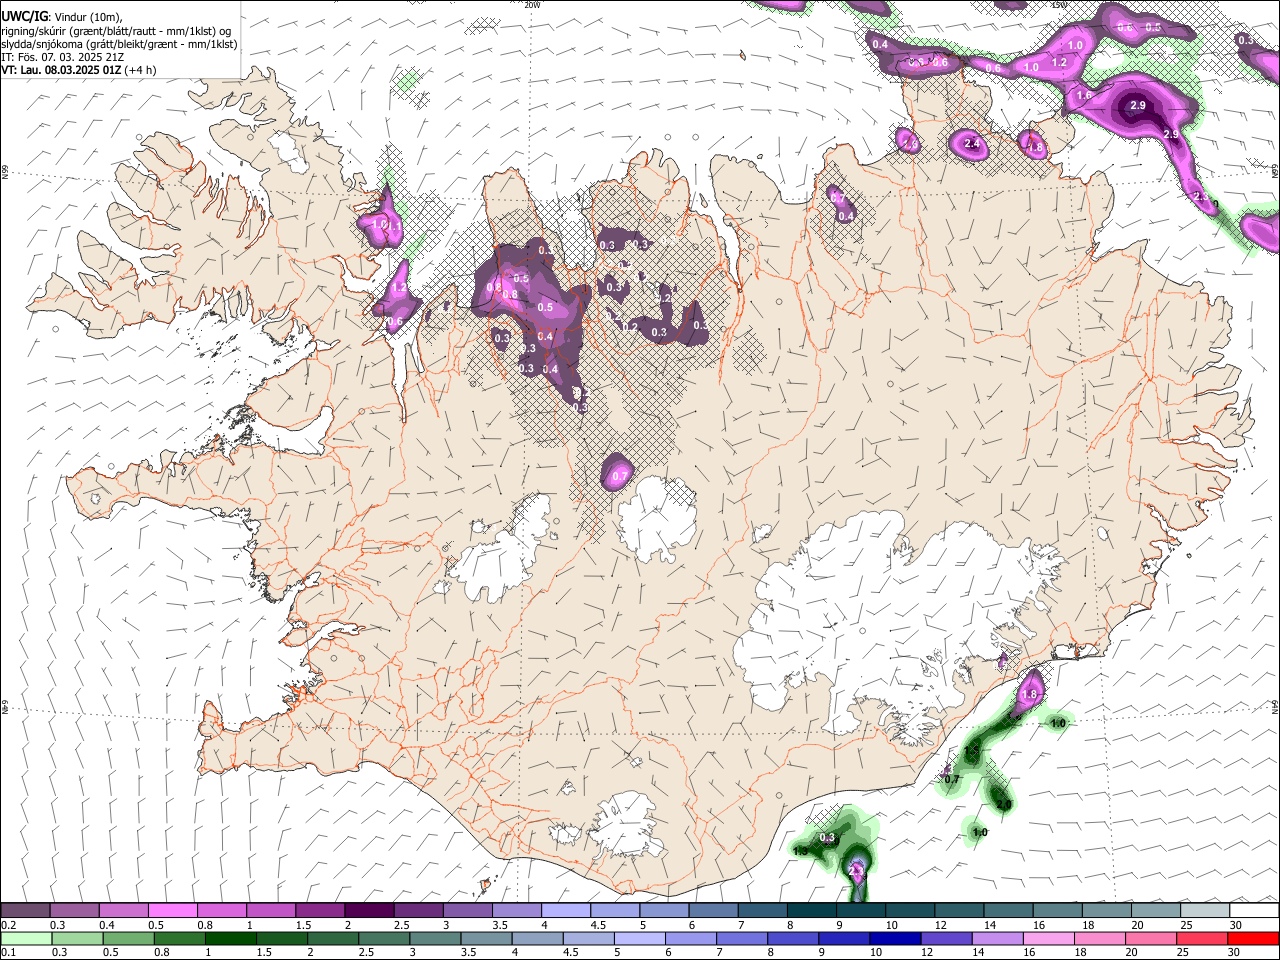
Task: Pick the dark teal swatch between 9 and 10, top scale
Action: [x=861, y=910]
